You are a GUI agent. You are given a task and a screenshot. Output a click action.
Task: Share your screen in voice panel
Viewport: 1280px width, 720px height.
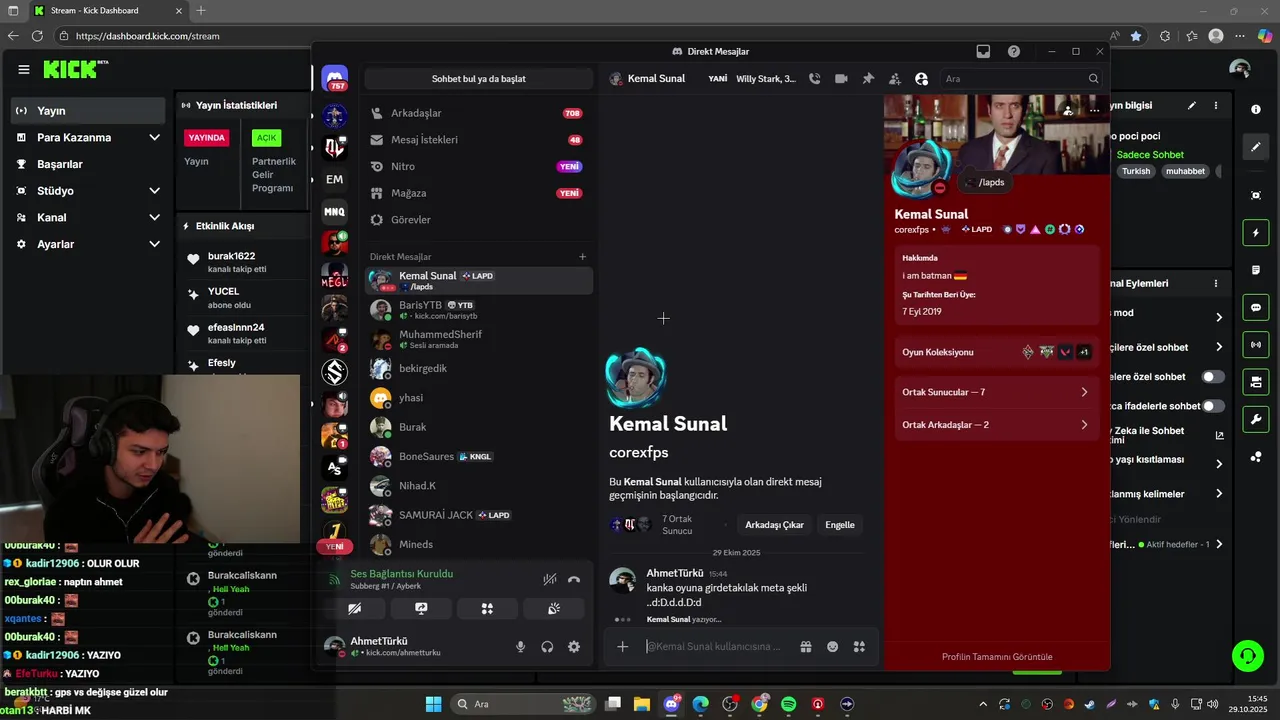421,608
